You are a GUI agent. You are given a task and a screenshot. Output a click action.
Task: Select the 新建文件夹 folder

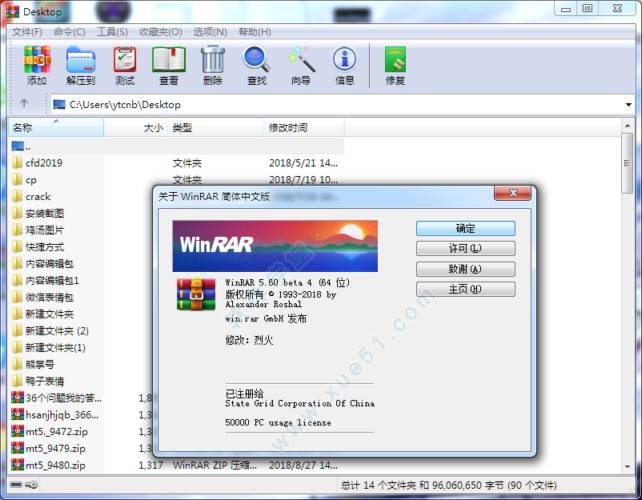click(x=43, y=314)
